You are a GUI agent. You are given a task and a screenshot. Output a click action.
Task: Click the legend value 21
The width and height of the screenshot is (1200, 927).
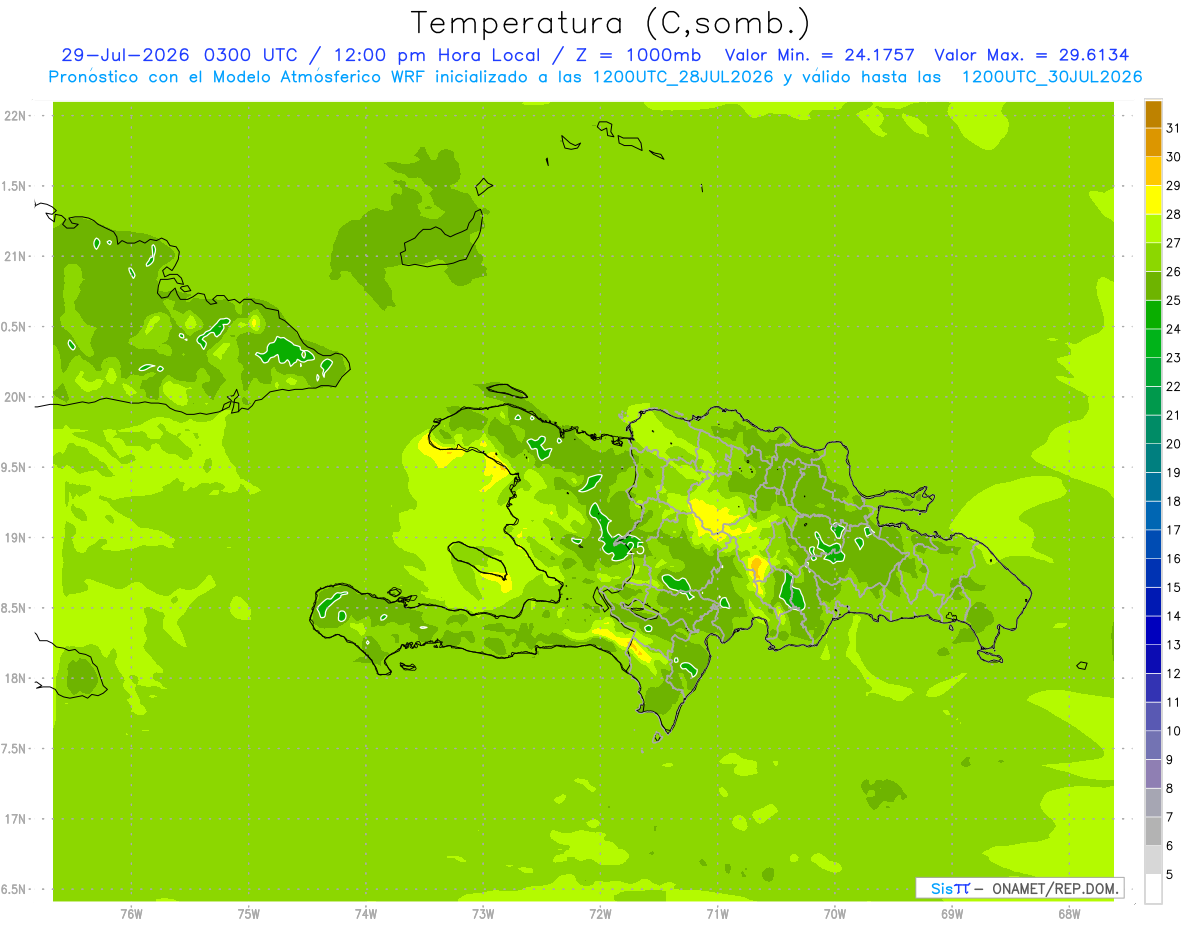1174,415
